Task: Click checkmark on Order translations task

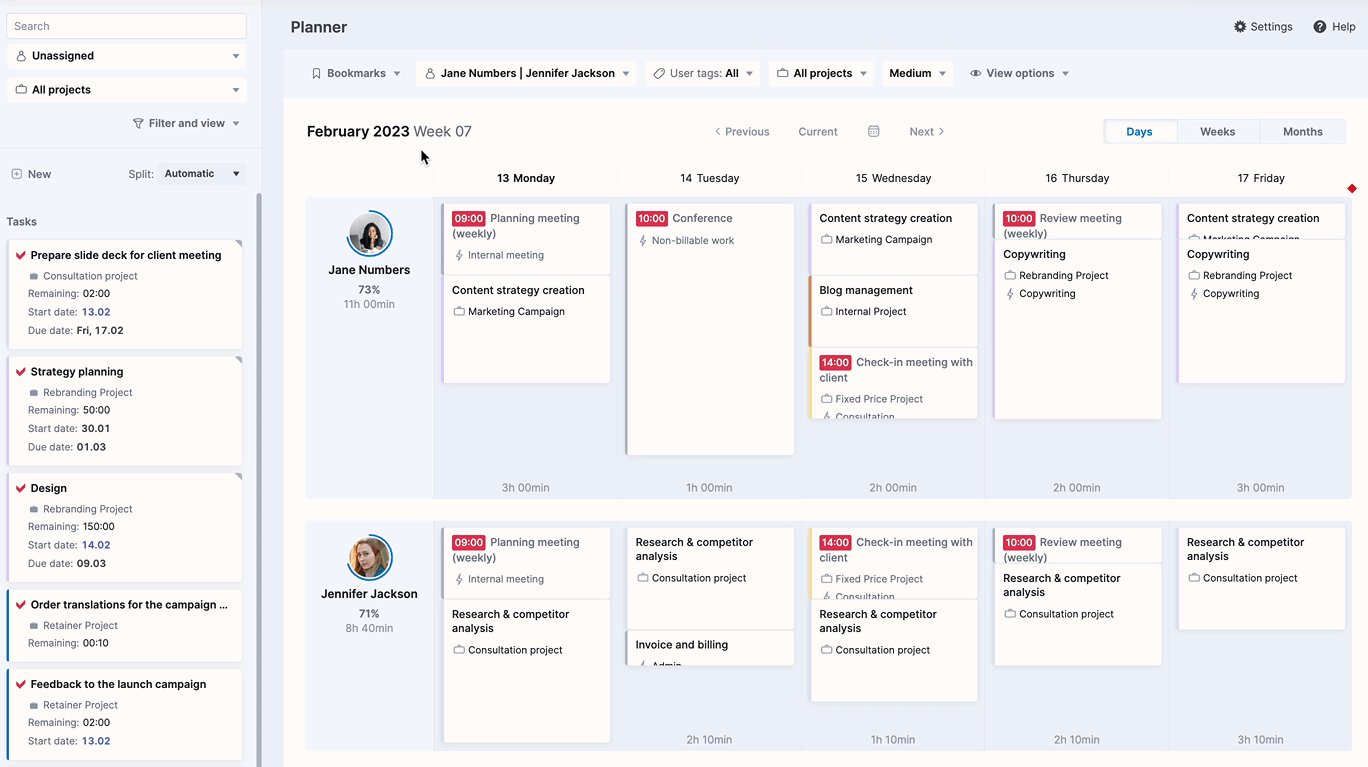Action: [21, 605]
